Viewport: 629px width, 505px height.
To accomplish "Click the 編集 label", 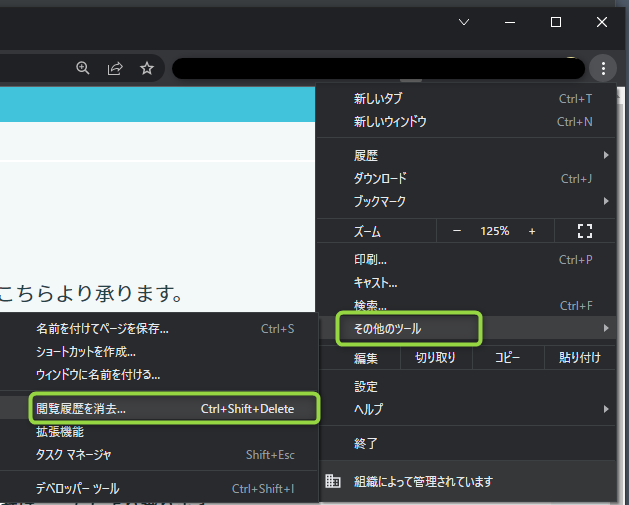I will [365, 358].
